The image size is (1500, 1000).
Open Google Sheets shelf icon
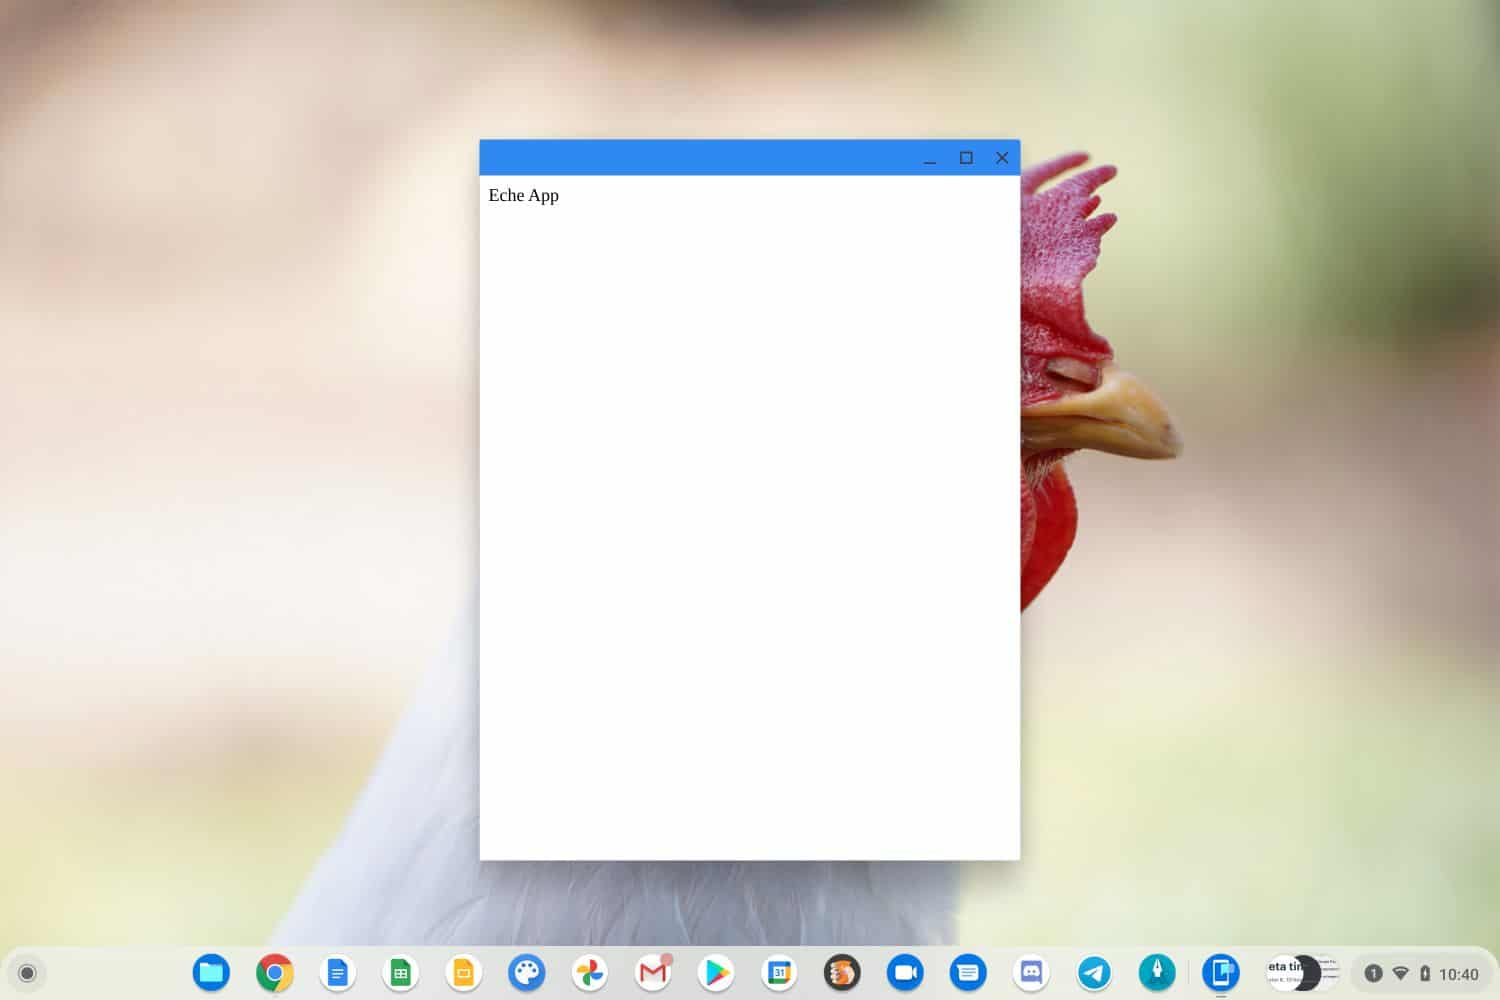(400, 972)
